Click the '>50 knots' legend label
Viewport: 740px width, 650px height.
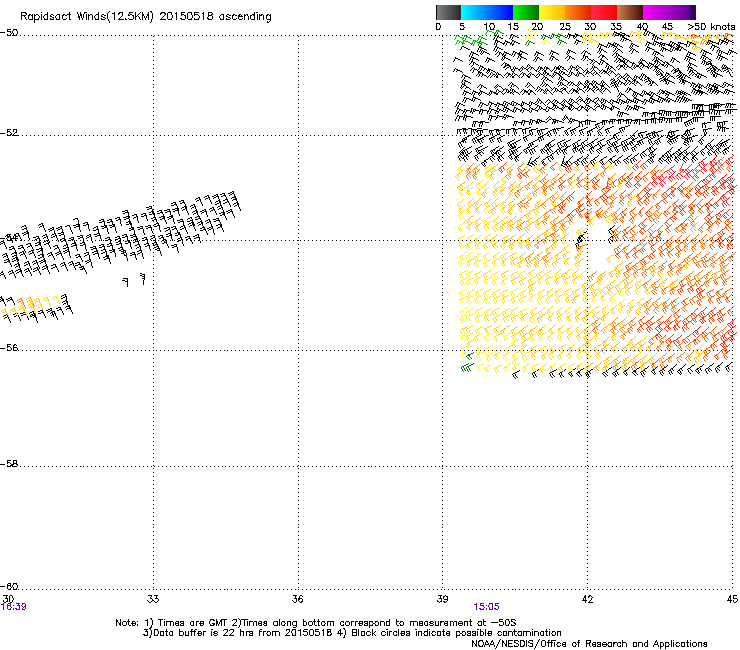[711, 27]
